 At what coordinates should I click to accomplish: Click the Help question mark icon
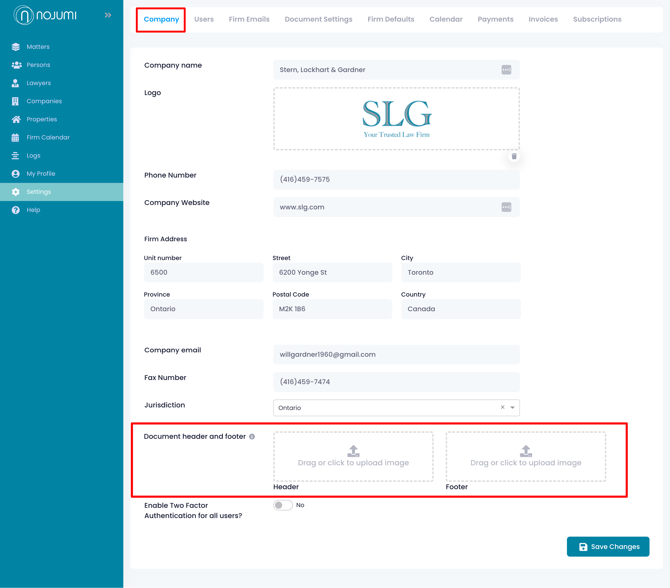(16, 210)
